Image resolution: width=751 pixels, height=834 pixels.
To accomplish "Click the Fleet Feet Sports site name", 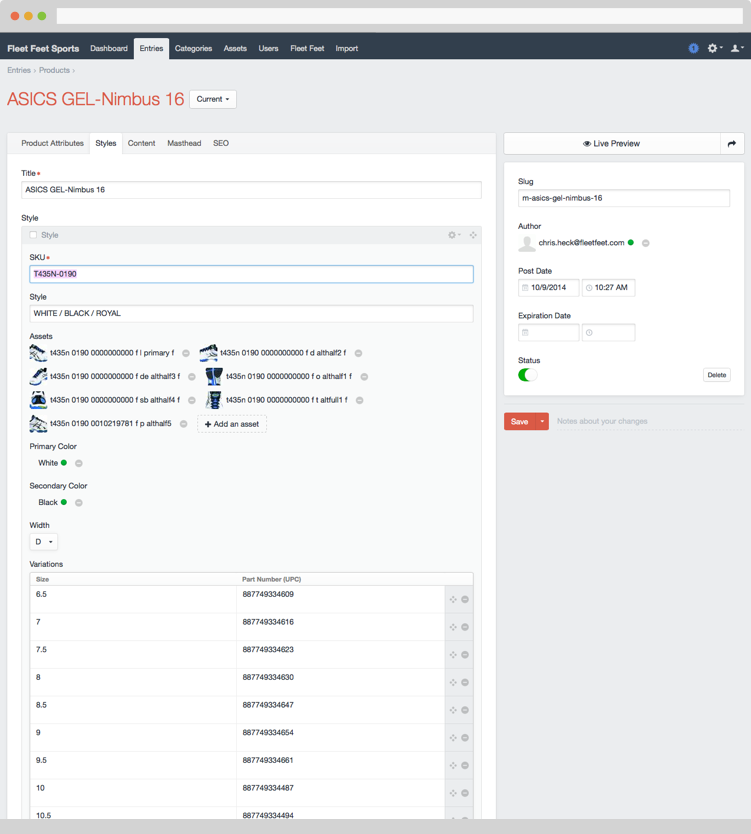I will tap(43, 48).
